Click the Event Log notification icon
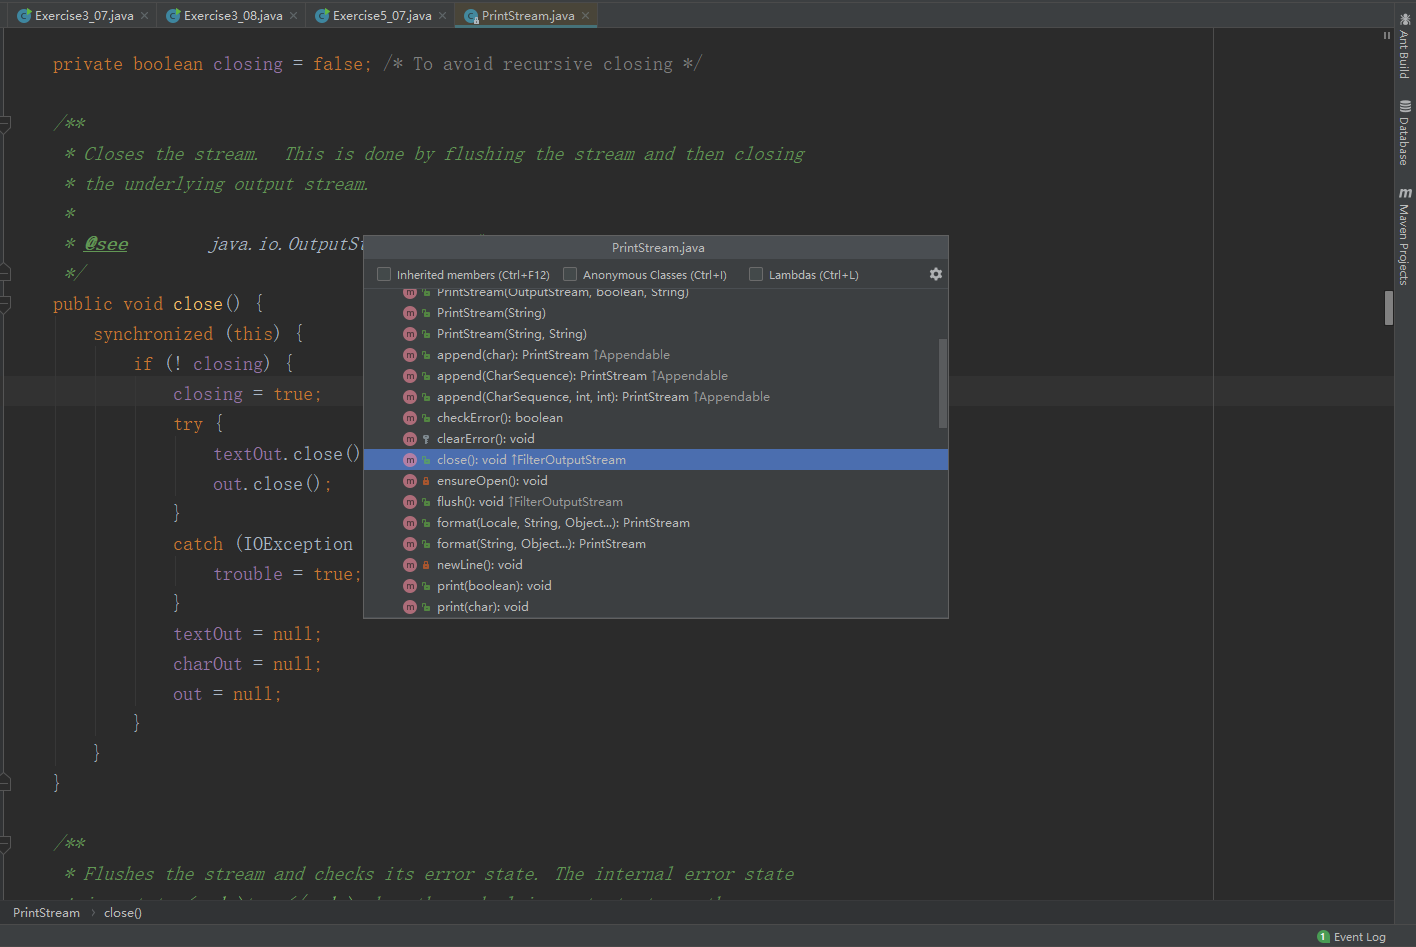 coord(1323,937)
